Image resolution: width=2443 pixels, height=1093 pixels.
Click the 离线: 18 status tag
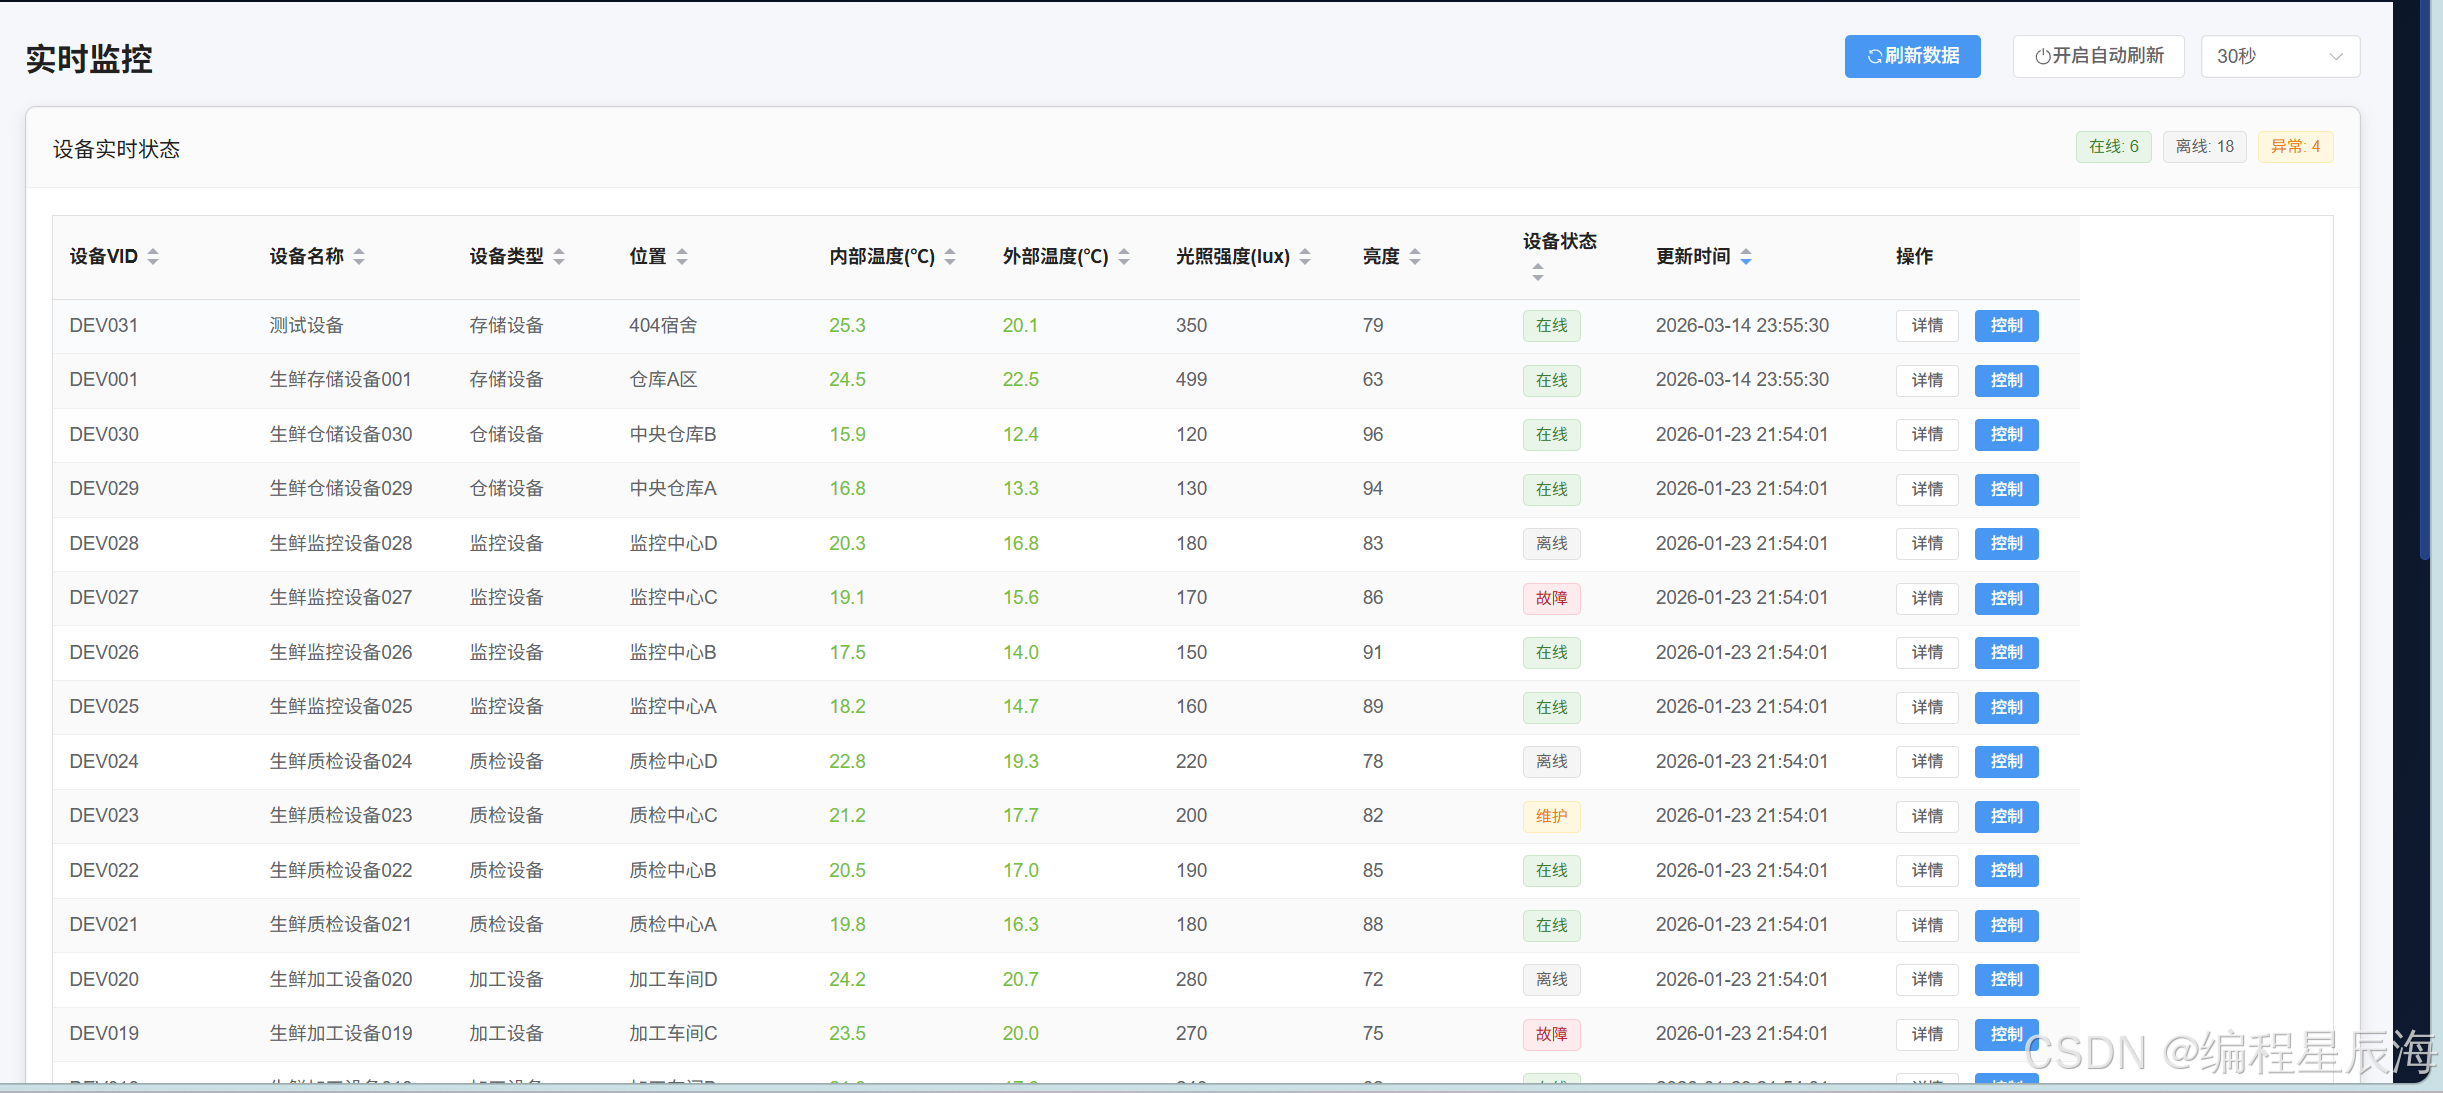coord(2204,147)
